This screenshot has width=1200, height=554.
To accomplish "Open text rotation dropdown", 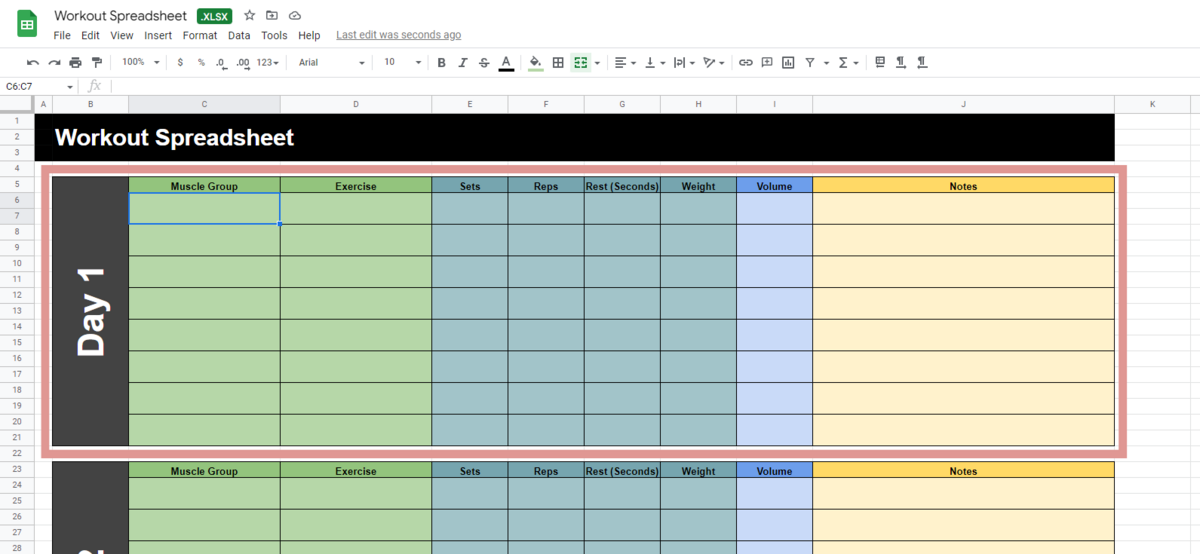I will click(714, 62).
